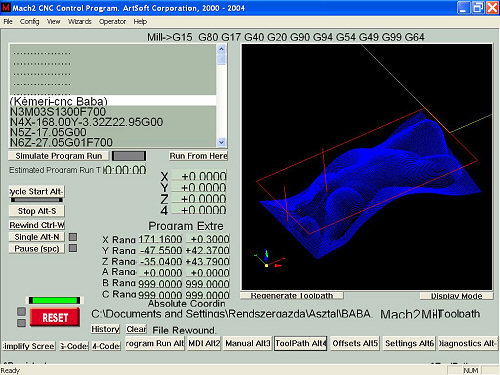Screen dimensions: 500x375
Task: Click the X axis DRO value field
Action: (199, 176)
